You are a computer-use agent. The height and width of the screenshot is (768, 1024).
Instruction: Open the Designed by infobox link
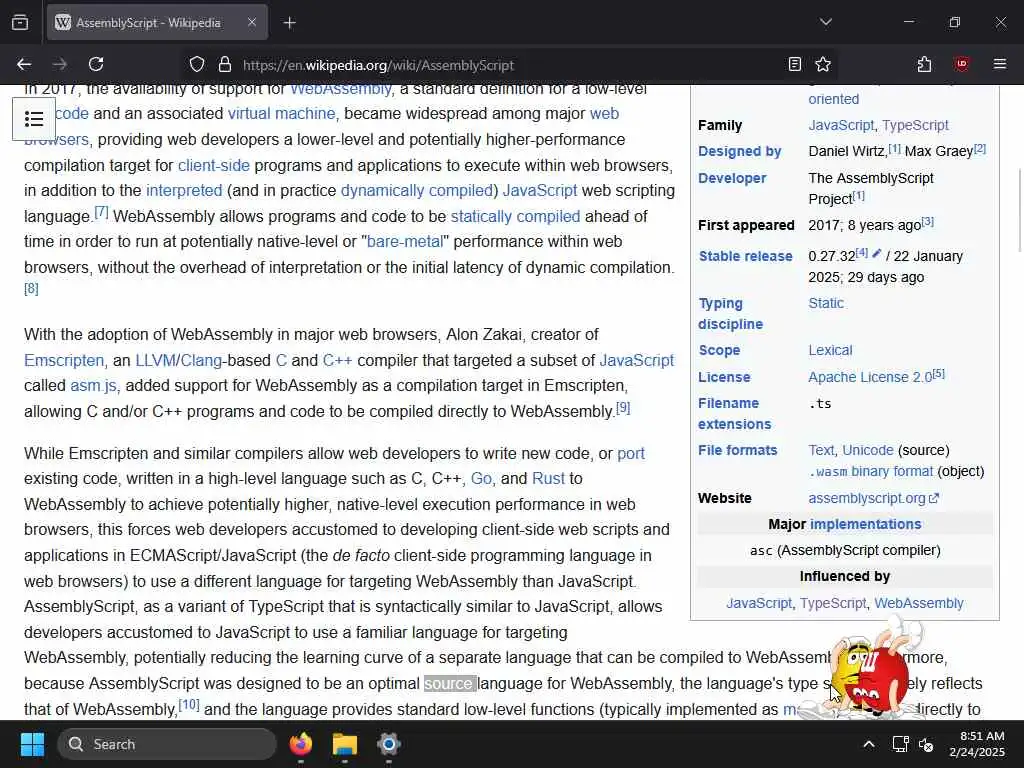click(x=739, y=152)
